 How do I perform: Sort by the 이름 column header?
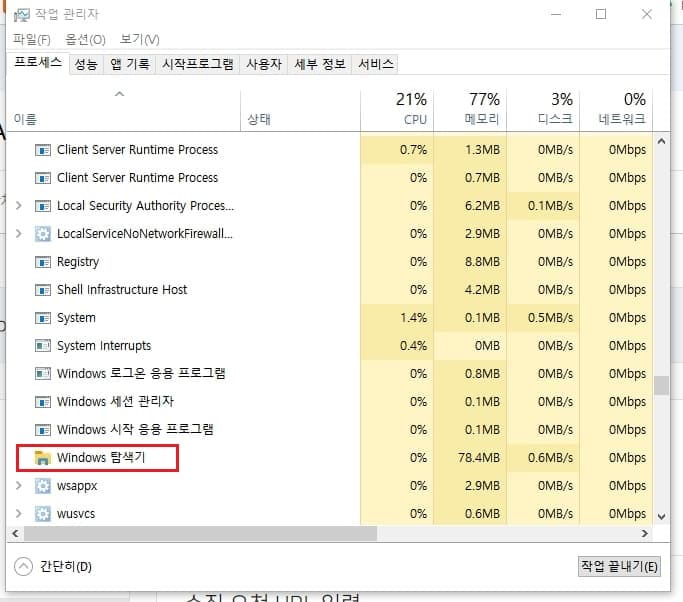pyautogui.click(x=123, y=110)
